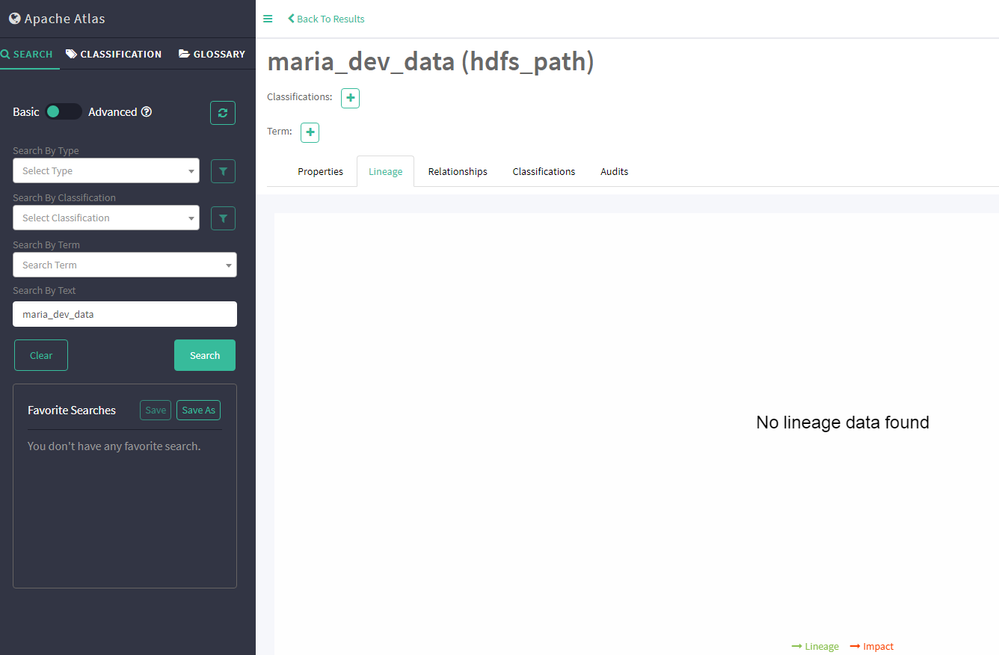Add a classification with the plus icon
999x655 pixels.
350,98
